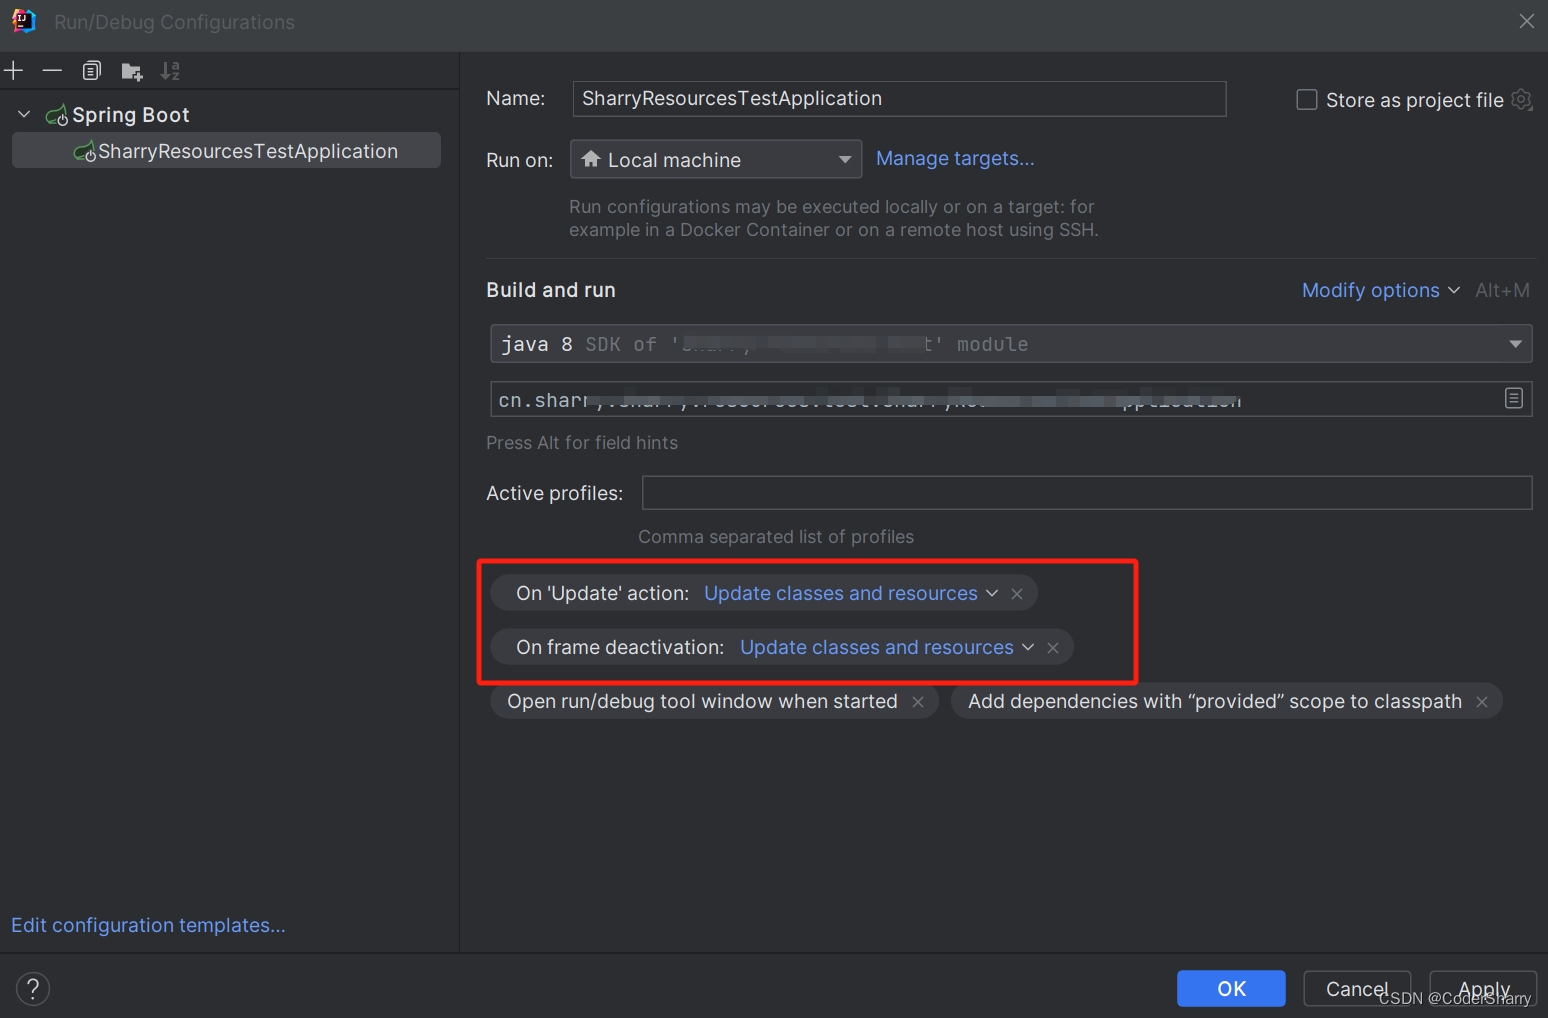Image resolution: width=1548 pixels, height=1018 pixels.
Task: Add a new run configuration
Action: [x=14, y=70]
